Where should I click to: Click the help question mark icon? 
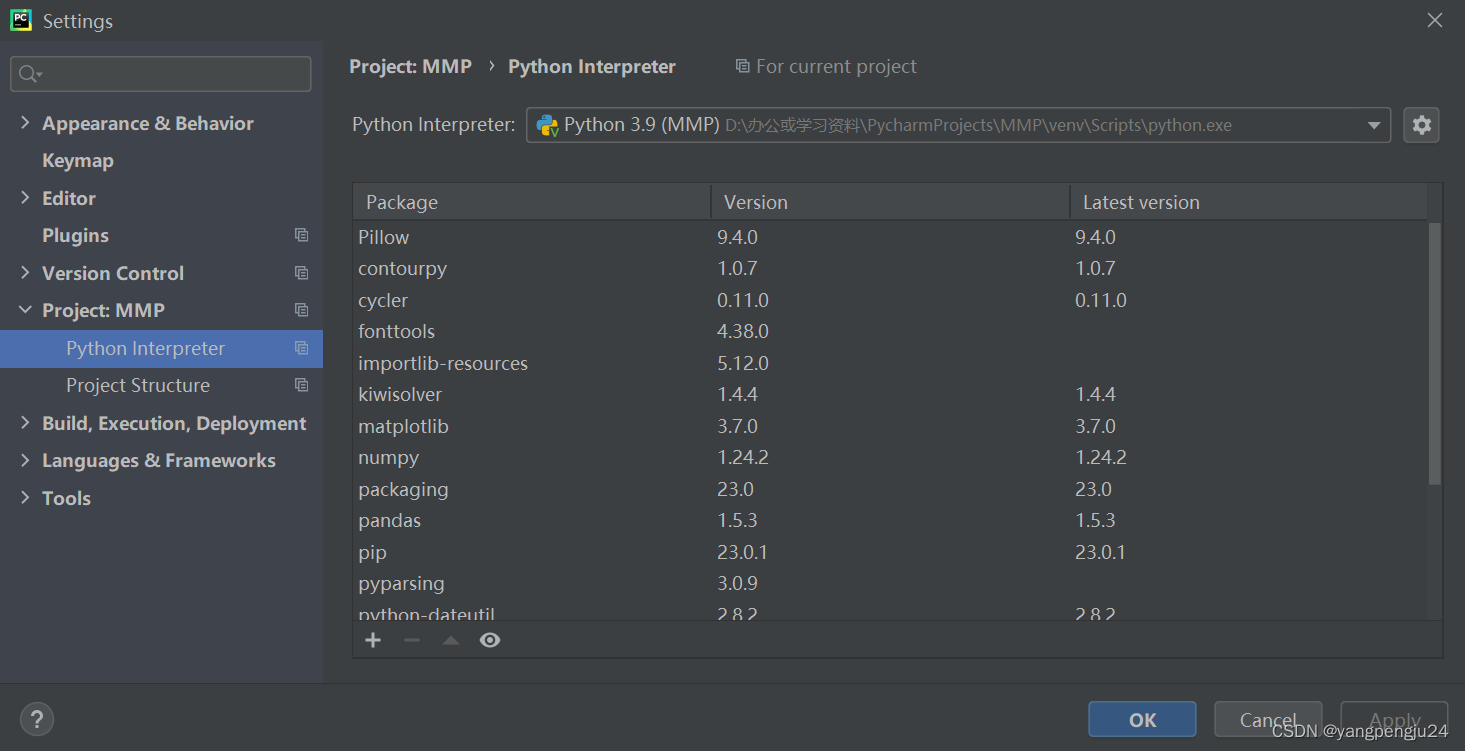coord(37,718)
